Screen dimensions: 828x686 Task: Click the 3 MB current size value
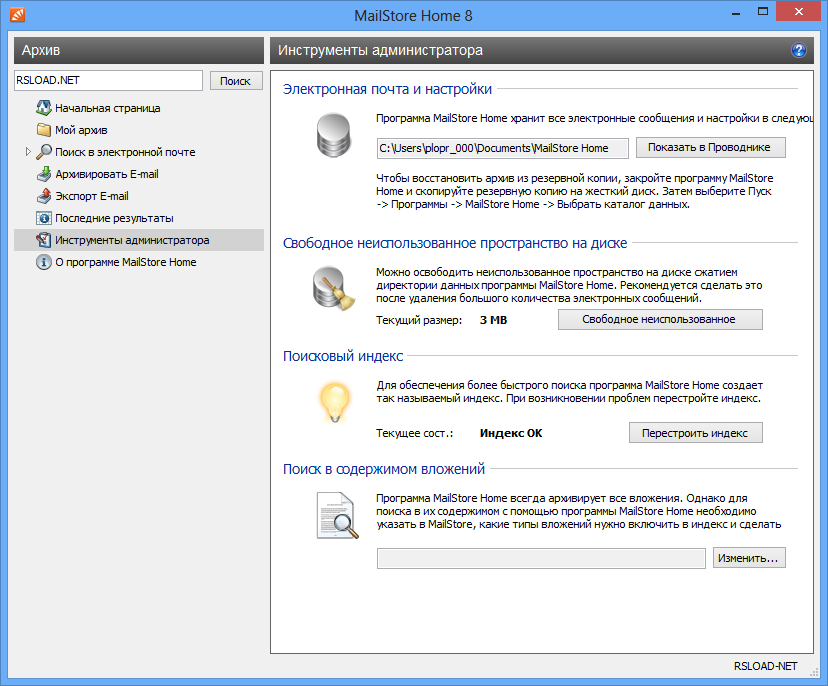(x=493, y=320)
